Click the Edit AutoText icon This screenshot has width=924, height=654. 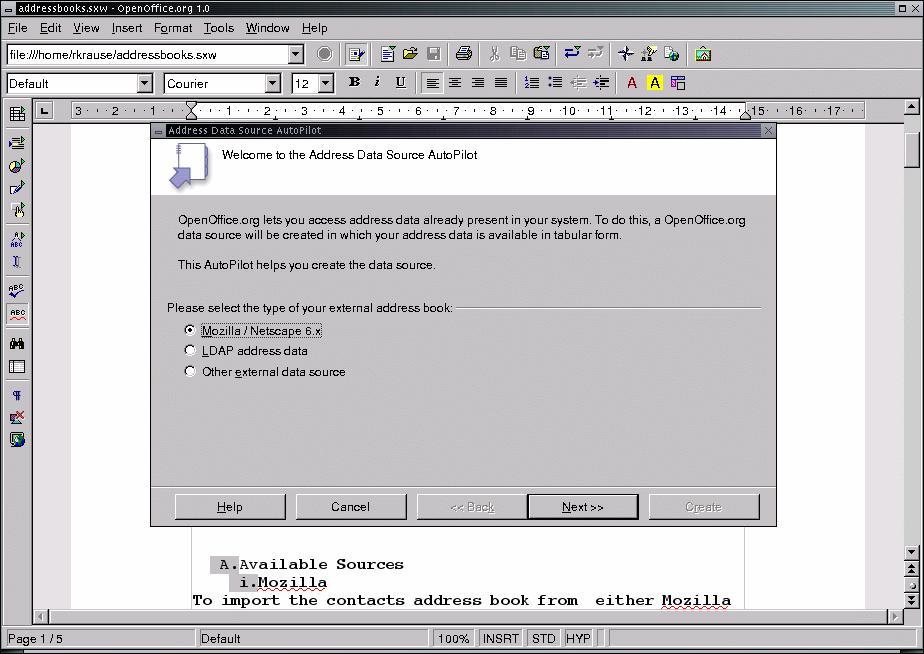[x=17, y=239]
